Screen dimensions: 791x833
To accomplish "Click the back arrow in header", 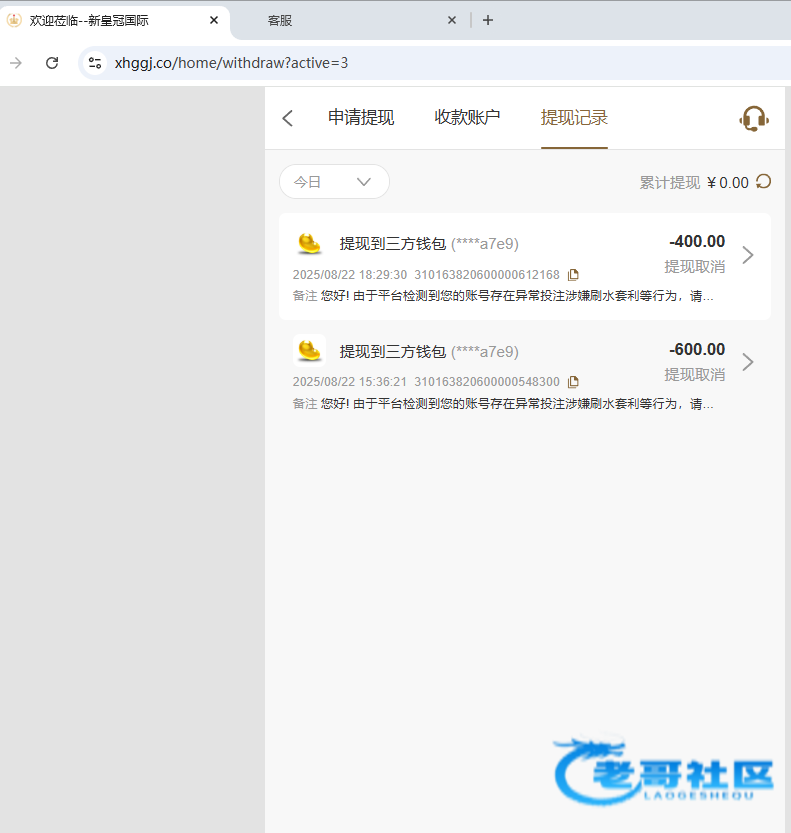I will pyautogui.click(x=288, y=119).
